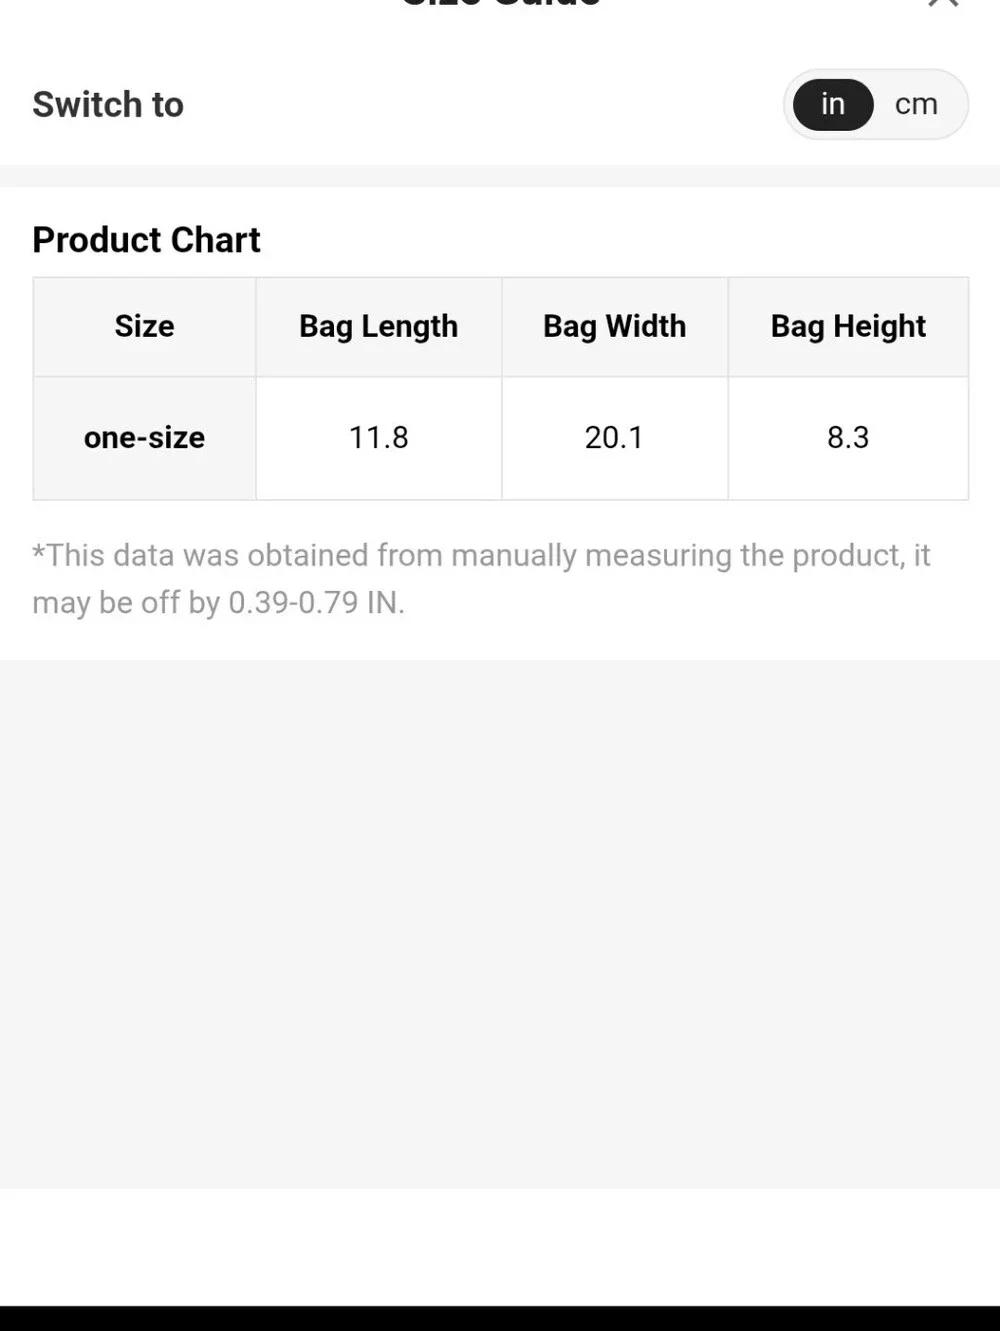Click the black bar at screen bottom
Screen dimensions: 1000x1331
(x=500, y=1318)
